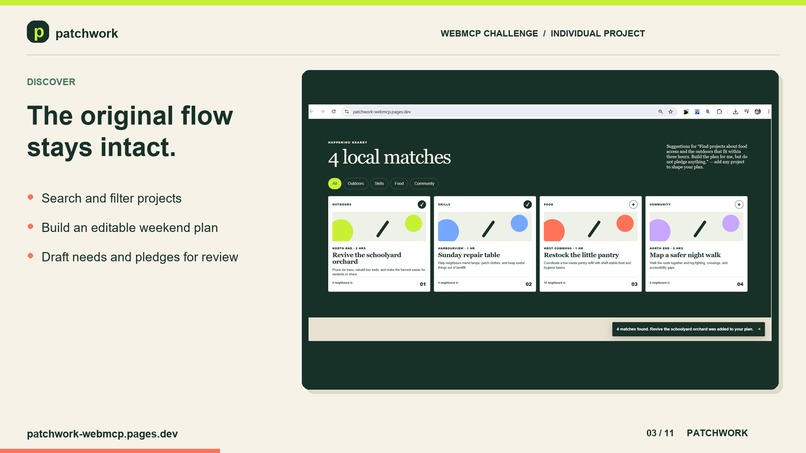Viewport: 806px width, 453px height.
Task: Click the purple-circle artwork on the Community card
Action: (x=697, y=227)
